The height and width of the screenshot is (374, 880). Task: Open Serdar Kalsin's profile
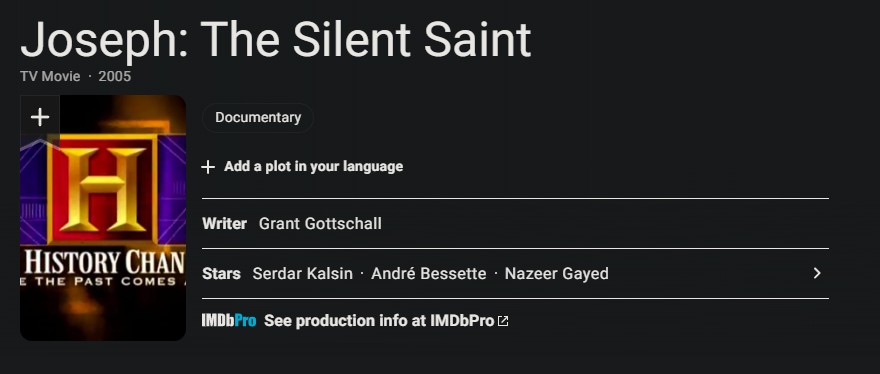coord(302,273)
